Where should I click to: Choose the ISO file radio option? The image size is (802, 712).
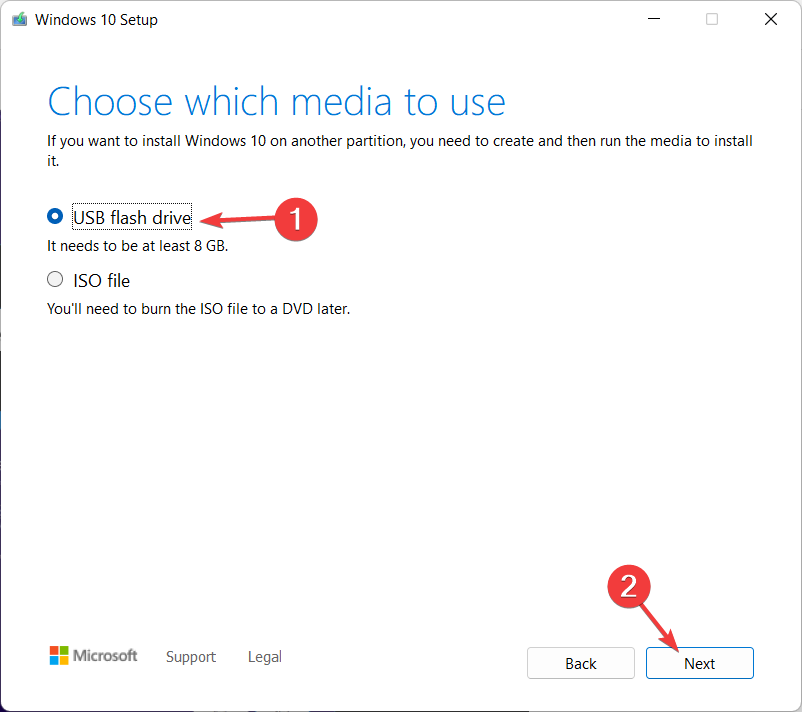(55, 279)
